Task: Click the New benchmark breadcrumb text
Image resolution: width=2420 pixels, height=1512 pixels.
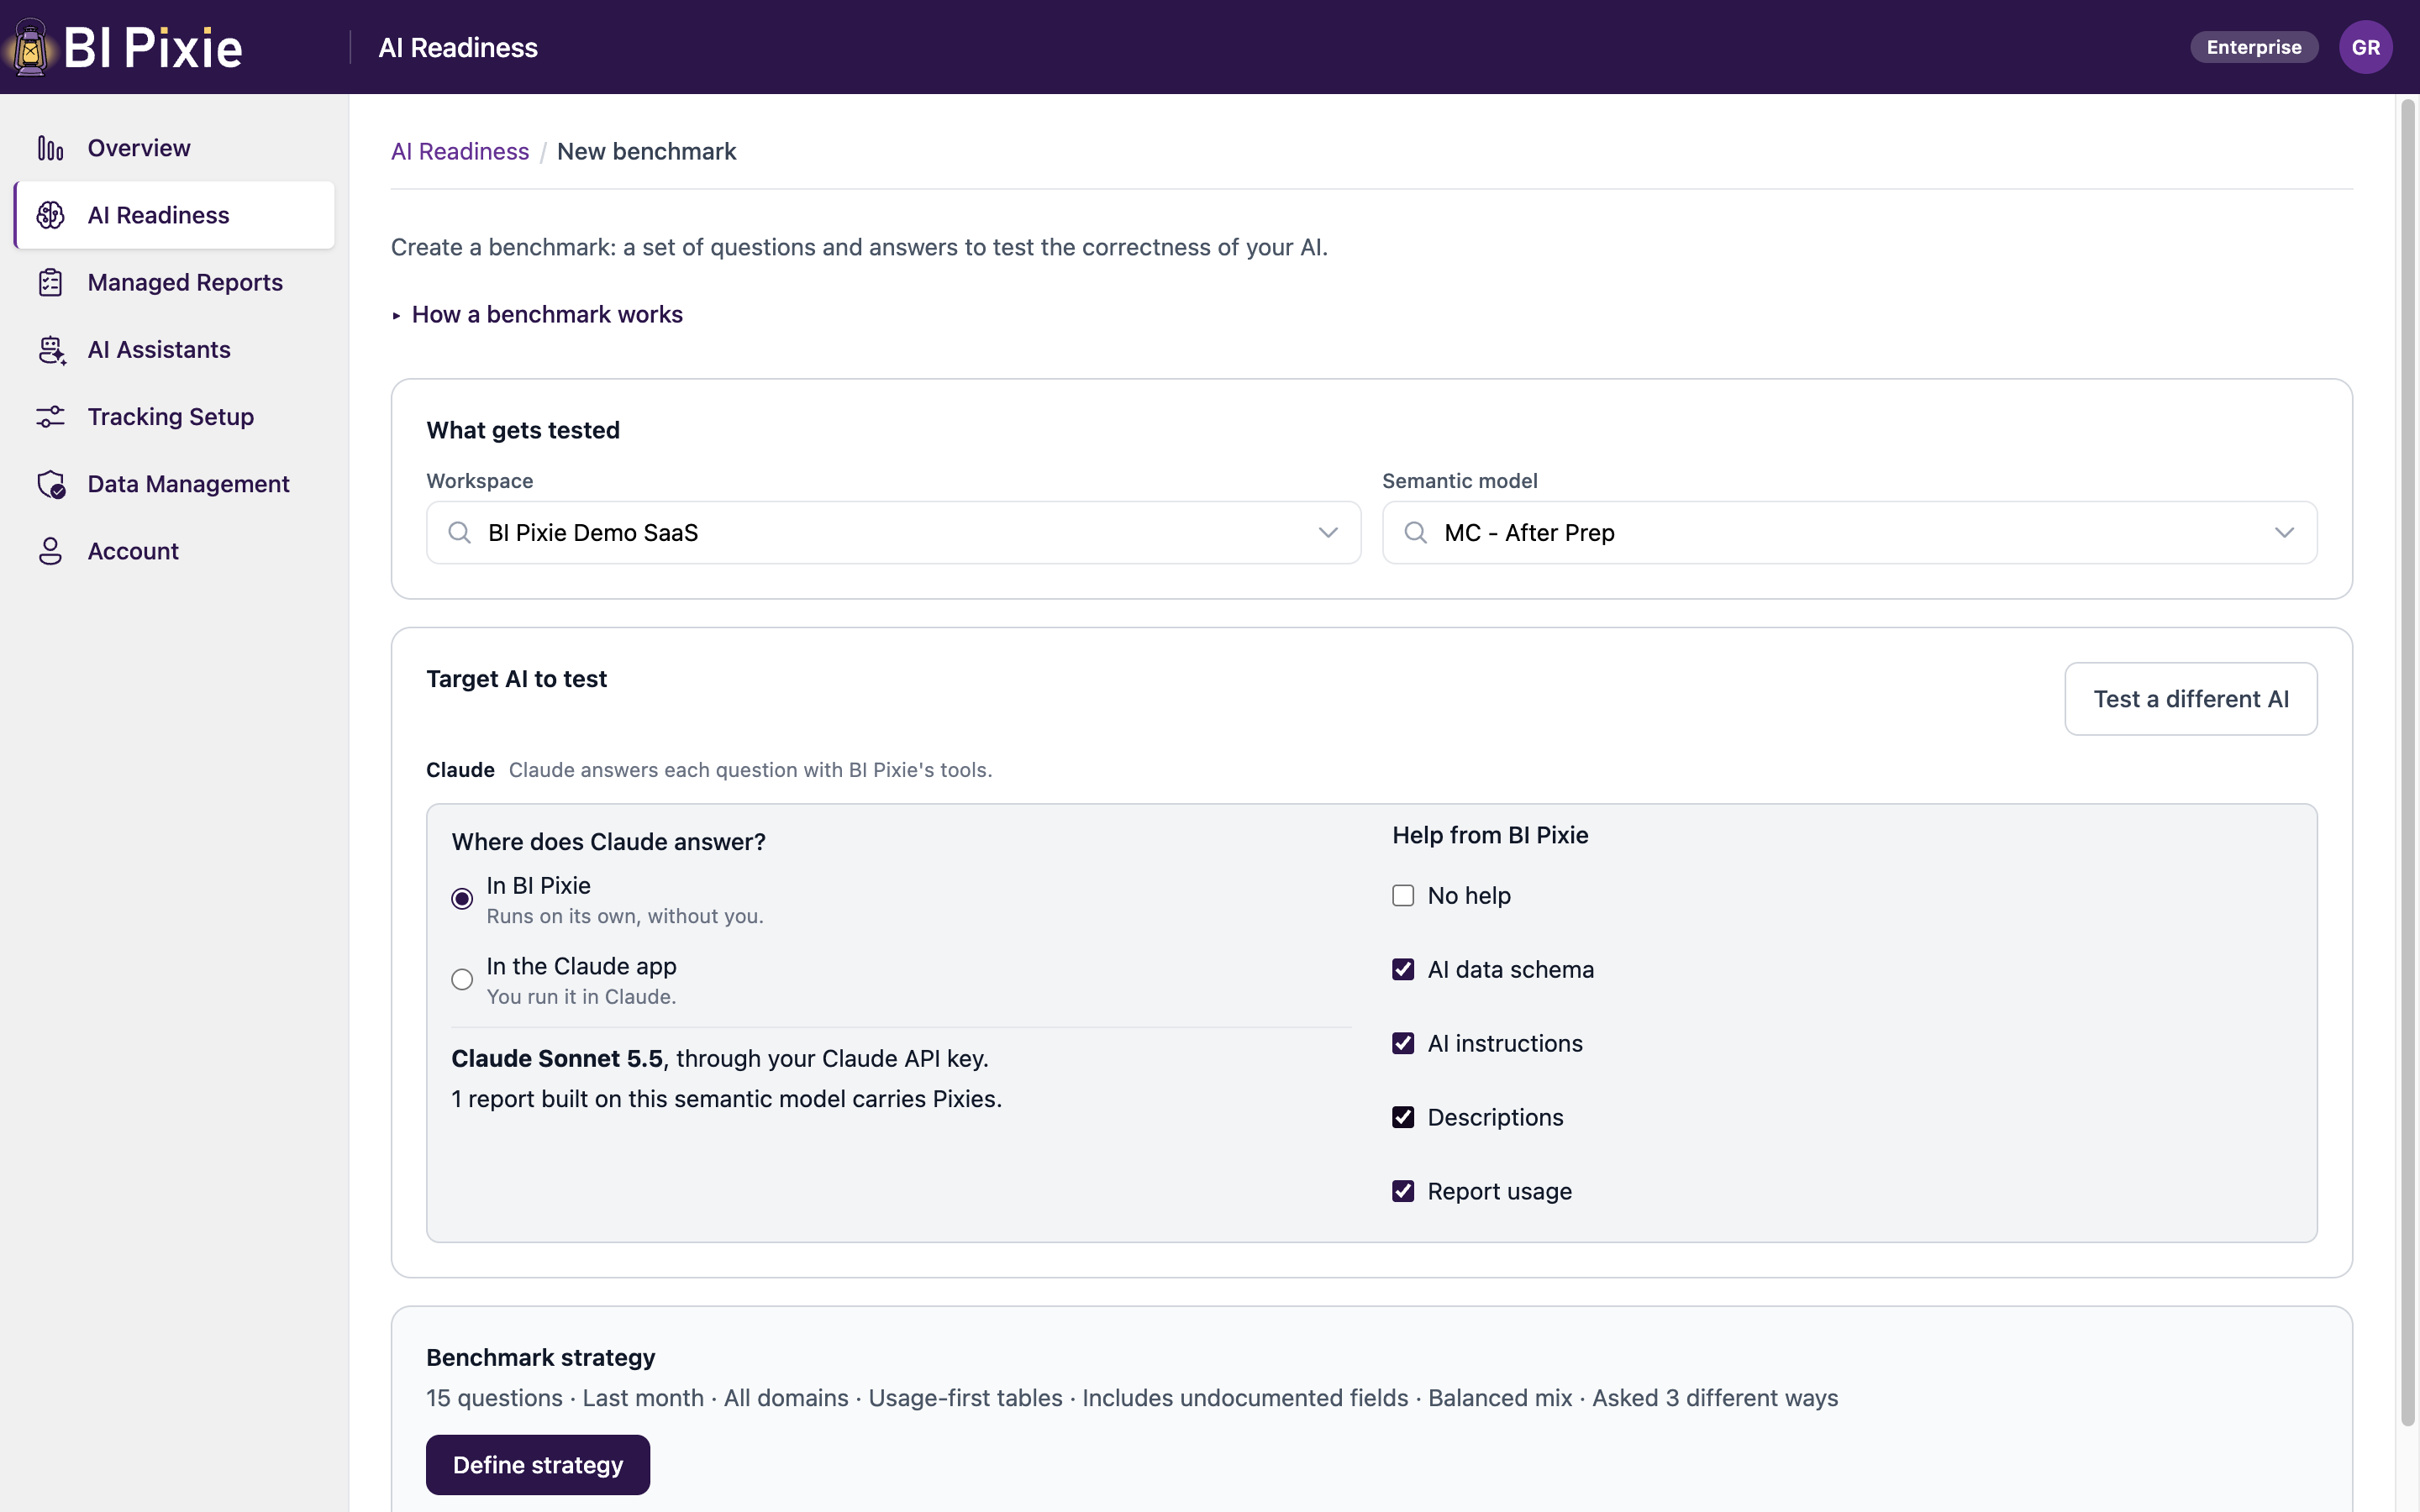Action: [646, 151]
